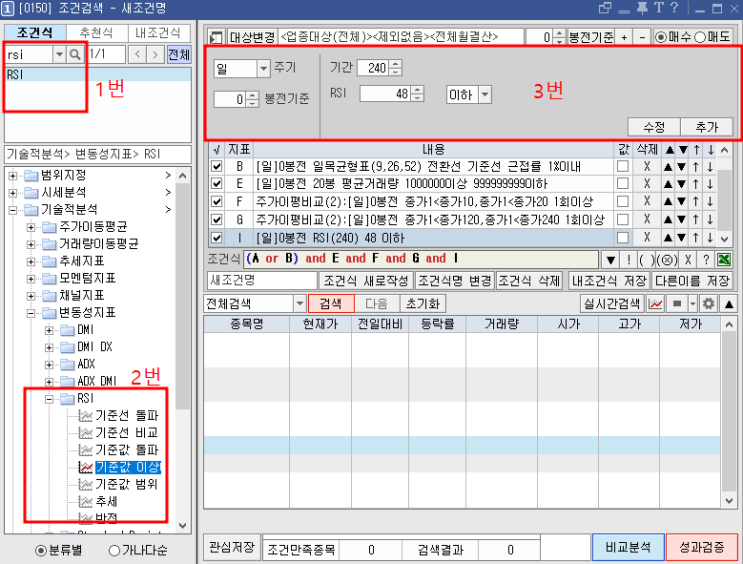The height and width of the screenshot is (564, 743).
Task: Move condition E up with ▲
Action: coord(668,184)
